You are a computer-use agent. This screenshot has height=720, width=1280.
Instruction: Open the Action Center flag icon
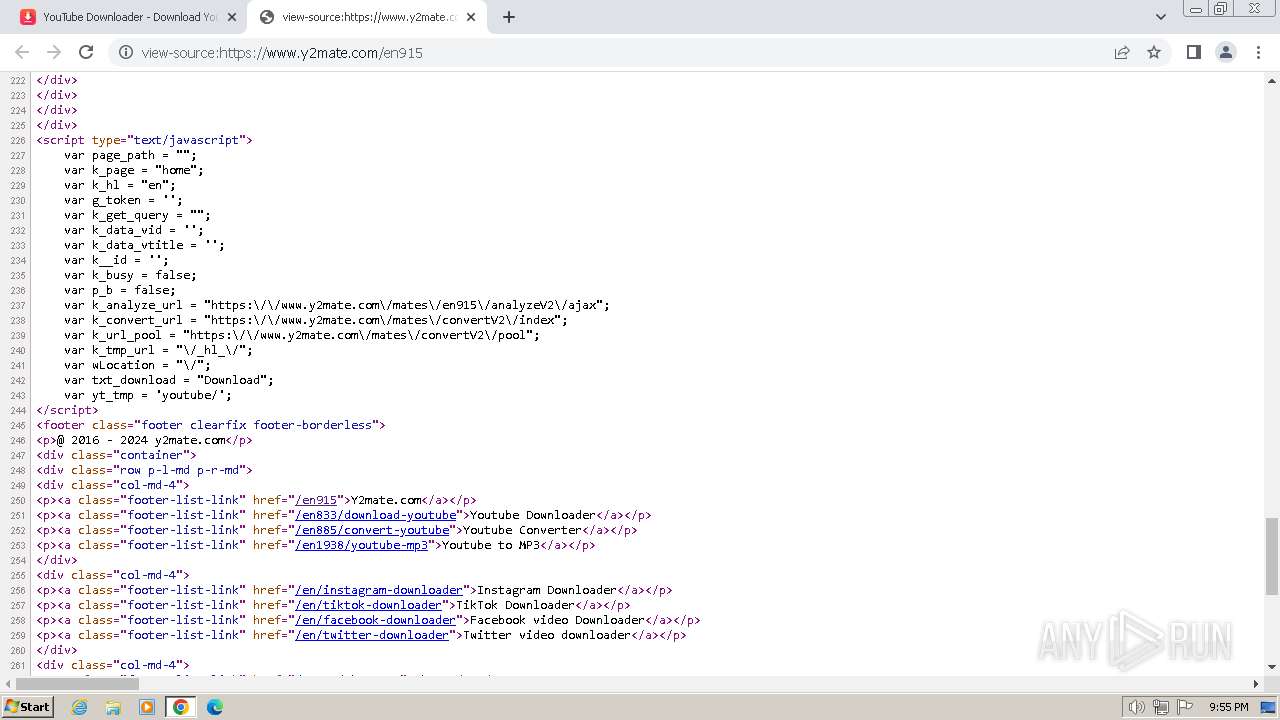pos(1184,707)
